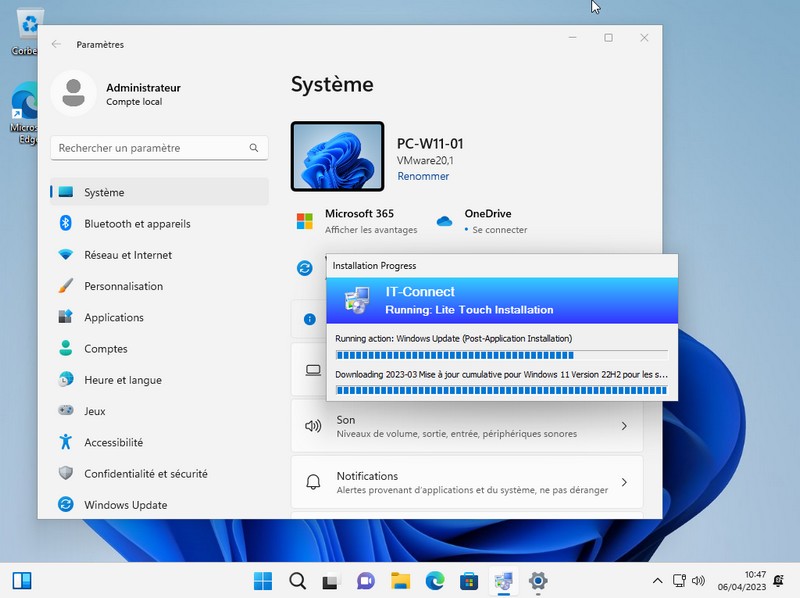Click the Son speaker icon
Viewport: 800px width, 598px height.
tap(313, 426)
